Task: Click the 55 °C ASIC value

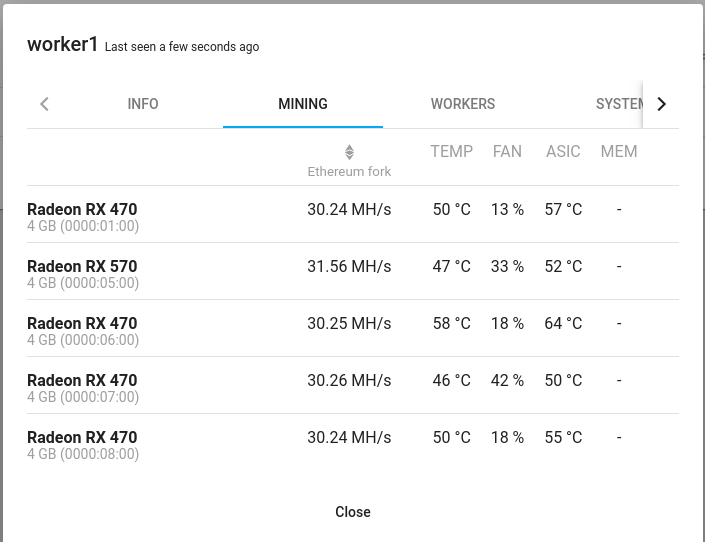Action: click(x=563, y=438)
